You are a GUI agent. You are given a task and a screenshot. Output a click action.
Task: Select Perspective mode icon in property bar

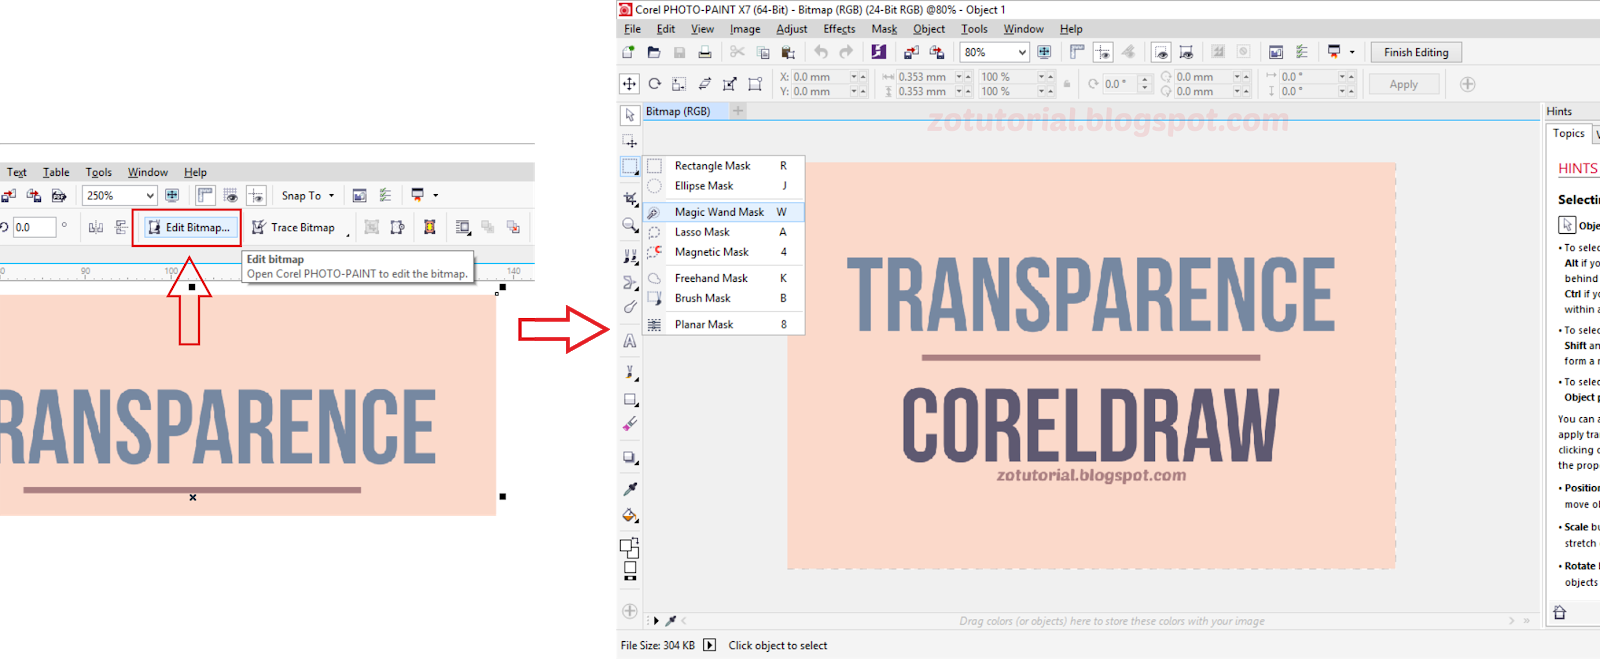pos(755,84)
